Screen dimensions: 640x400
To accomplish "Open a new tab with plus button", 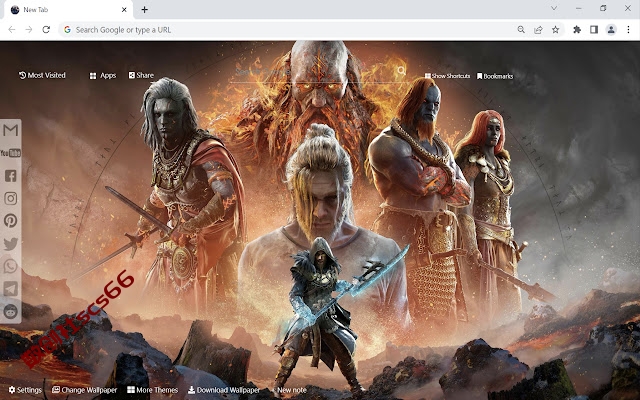I will (144, 9).
